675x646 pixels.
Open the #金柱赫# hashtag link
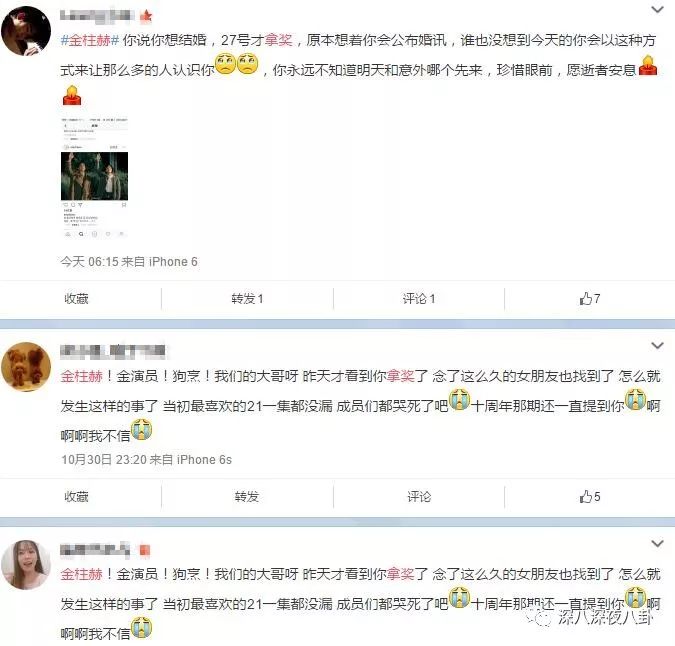click(90, 40)
